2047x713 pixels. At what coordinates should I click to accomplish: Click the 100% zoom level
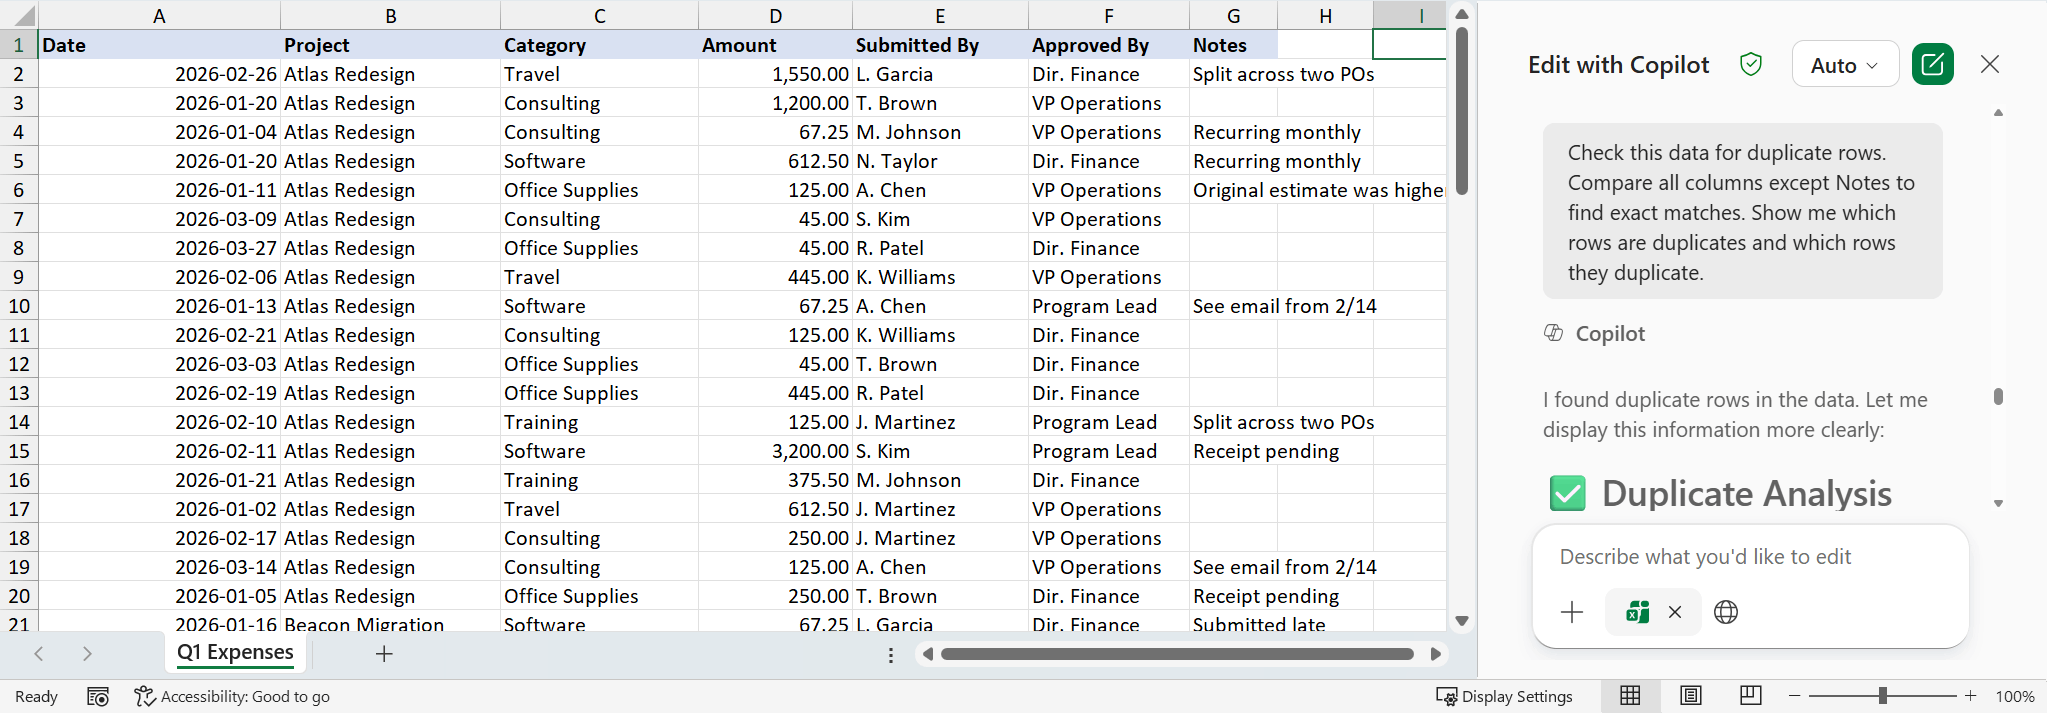click(x=2014, y=697)
